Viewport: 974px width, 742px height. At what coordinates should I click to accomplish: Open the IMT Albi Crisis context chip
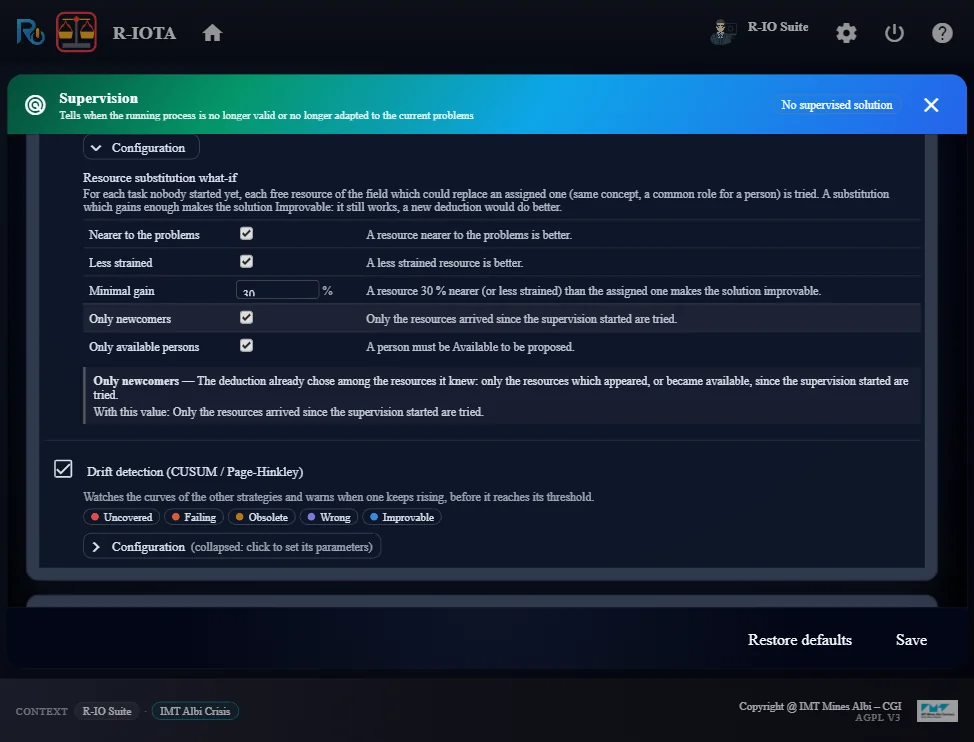click(195, 711)
